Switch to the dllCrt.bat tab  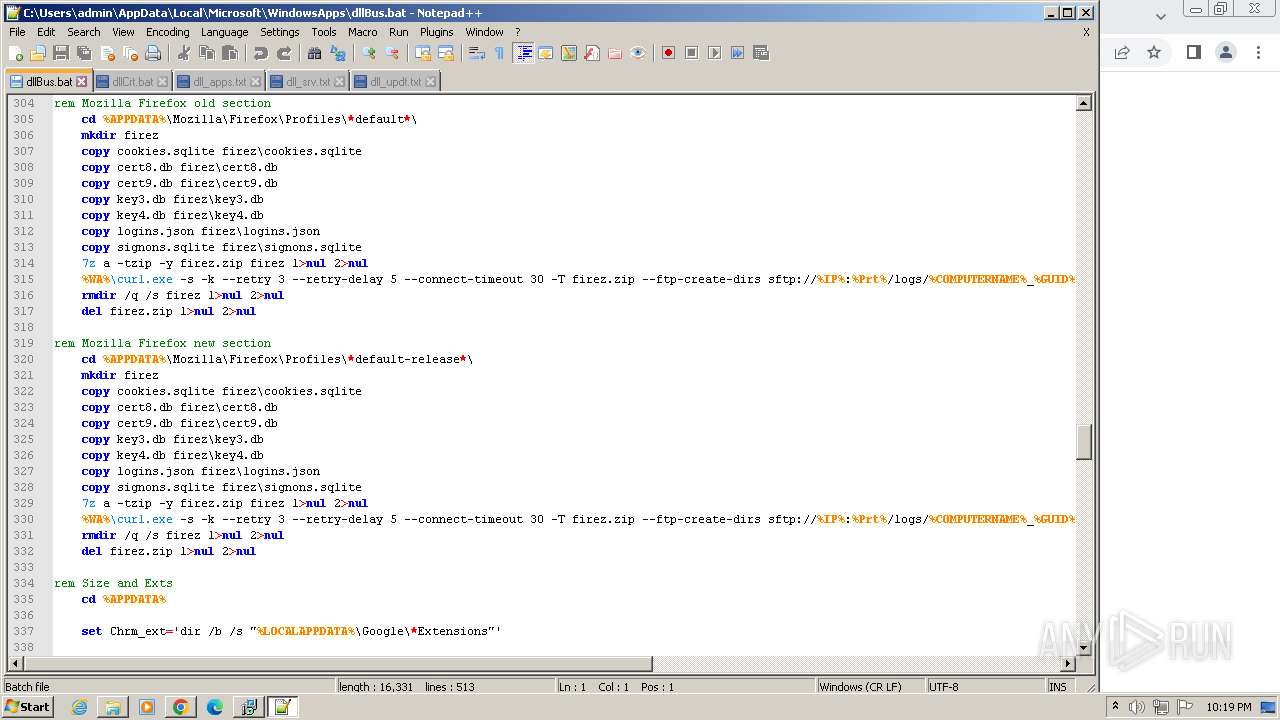132,81
